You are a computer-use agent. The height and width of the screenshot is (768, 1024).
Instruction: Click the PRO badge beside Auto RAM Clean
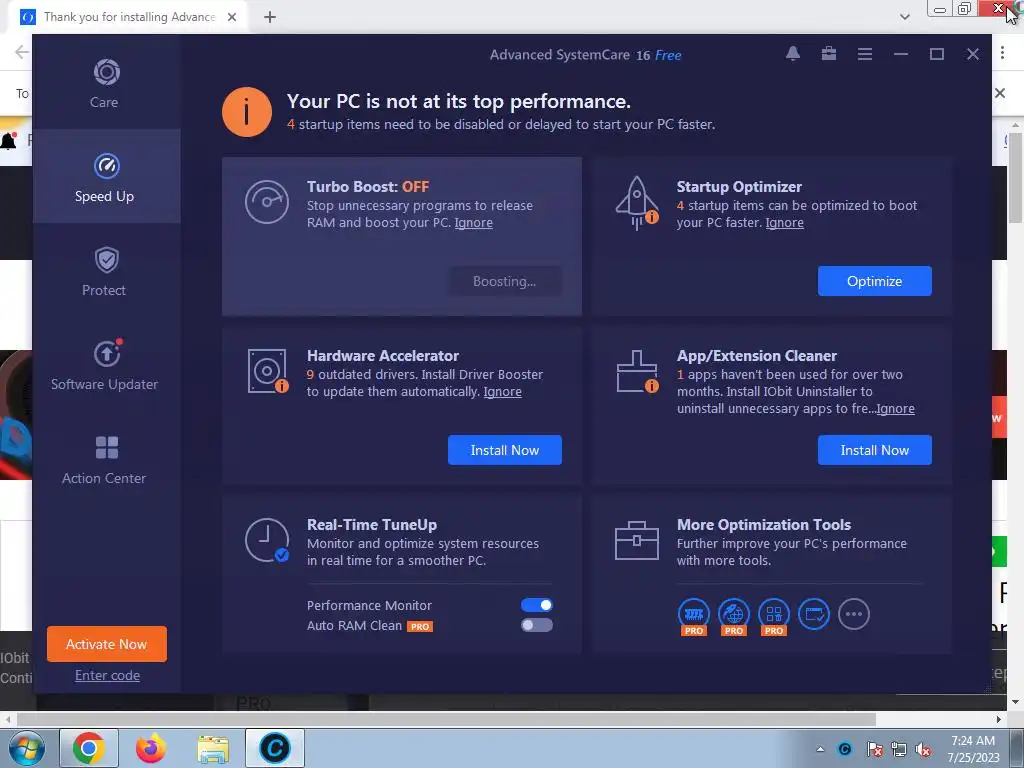point(420,626)
